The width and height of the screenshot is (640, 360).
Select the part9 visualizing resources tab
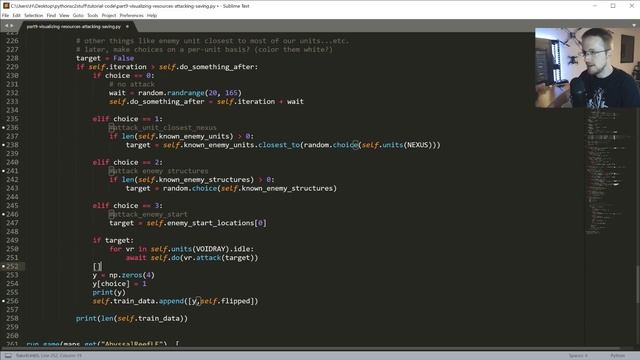tap(73, 27)
